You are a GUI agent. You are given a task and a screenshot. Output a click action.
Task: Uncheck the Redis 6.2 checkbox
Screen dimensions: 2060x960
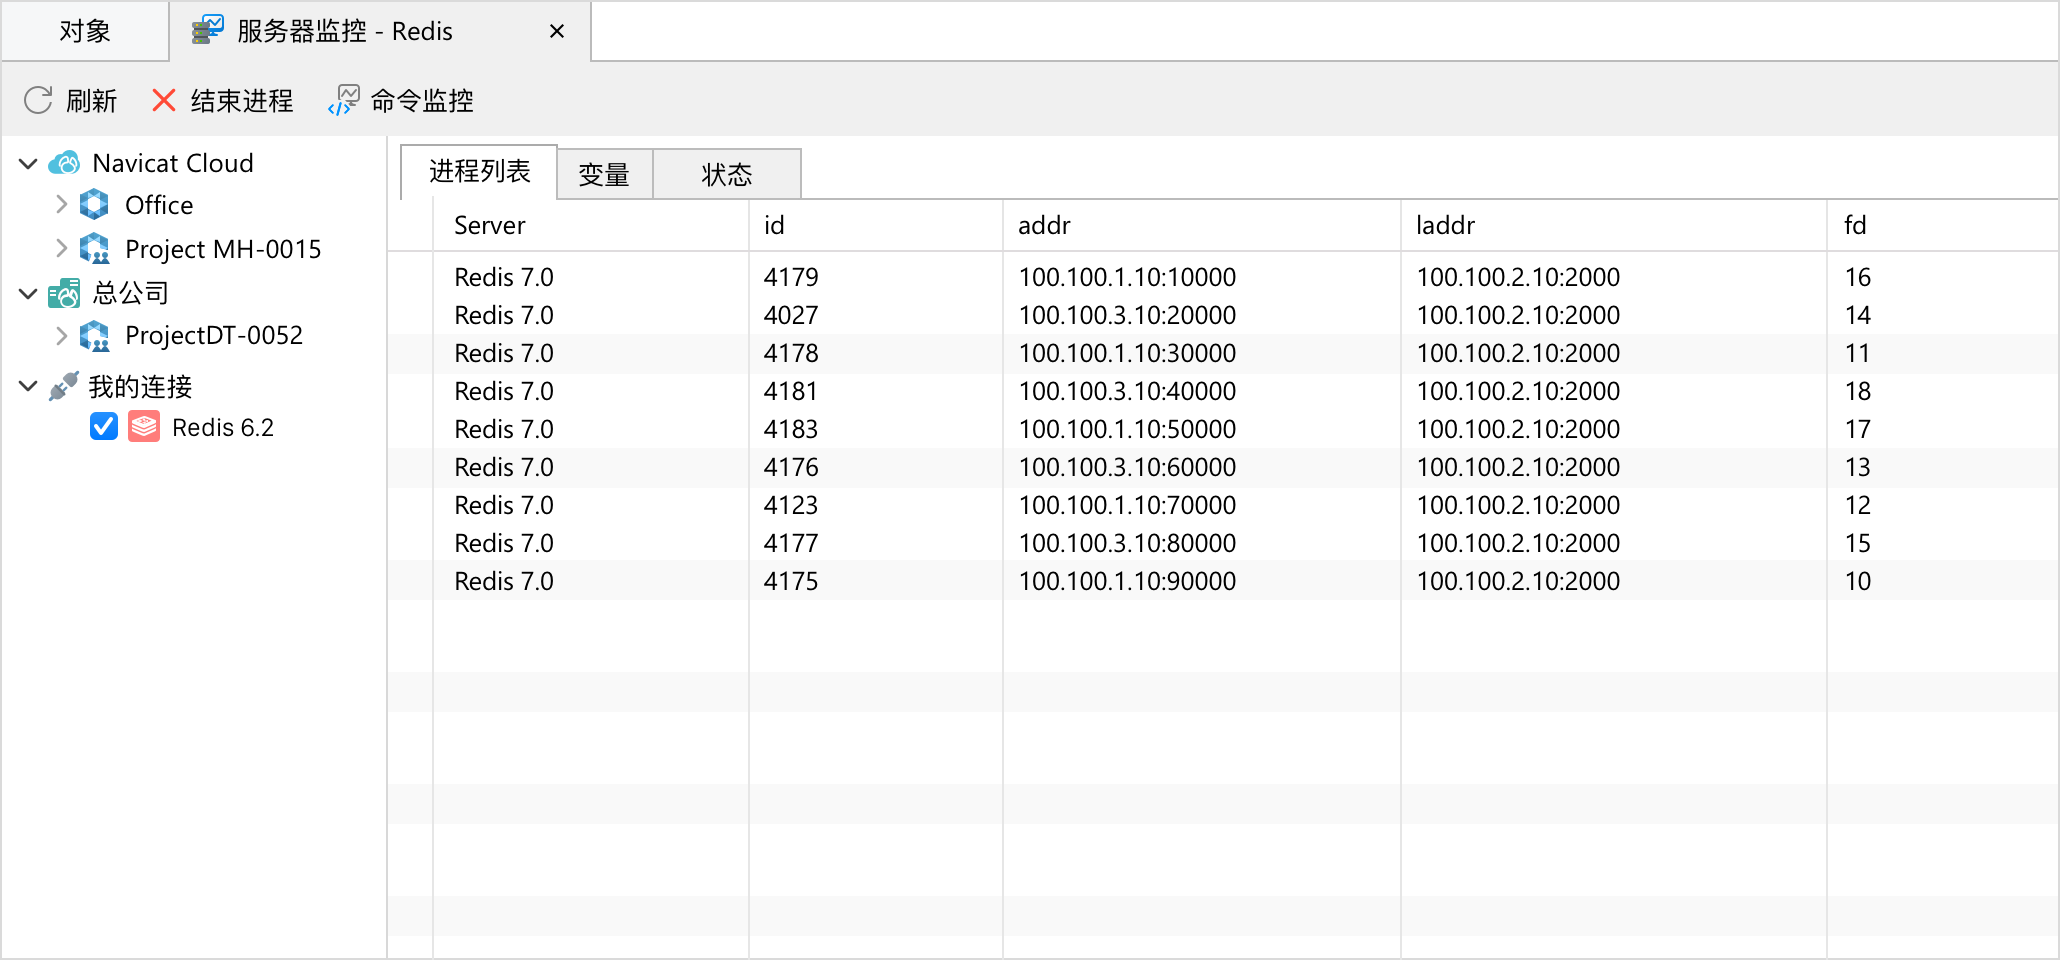104,427
